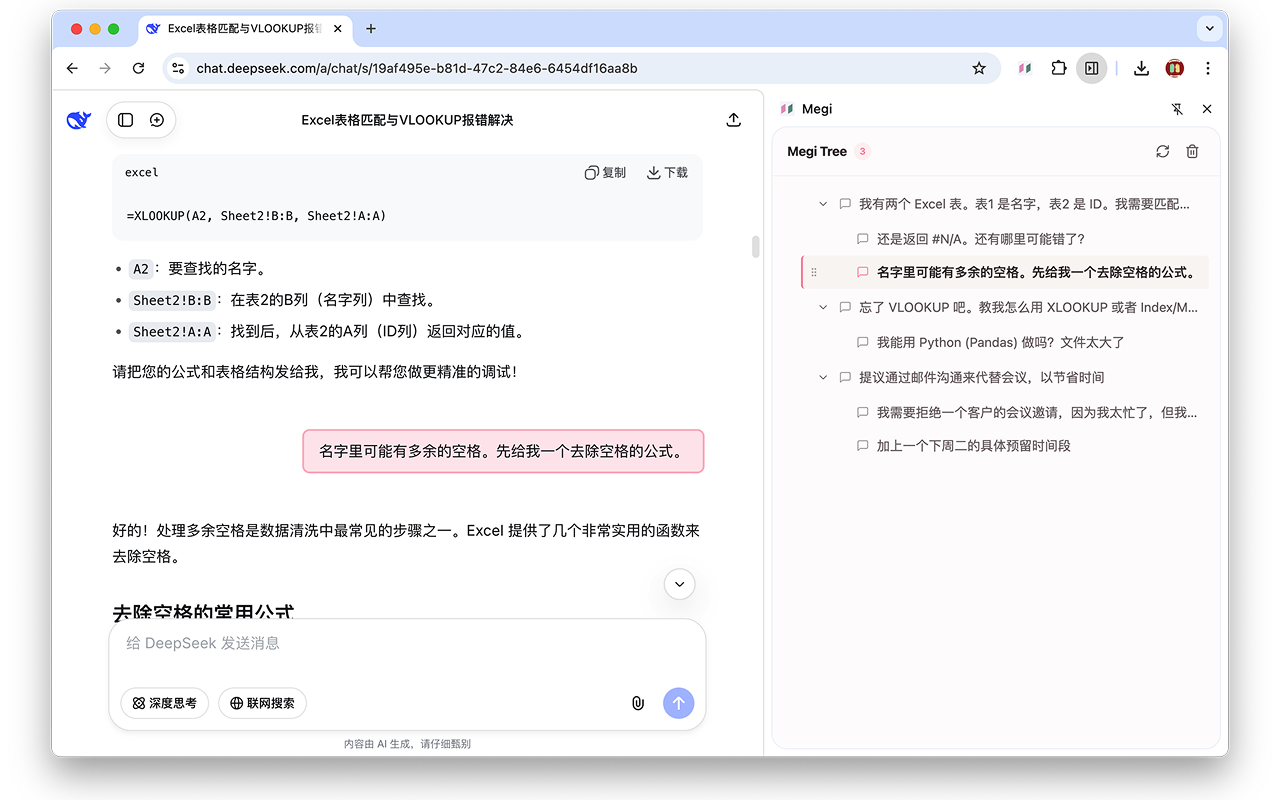Click the conversation title Excel表格匹配与VLOOKUP报错解决

[x=407, y=120]
